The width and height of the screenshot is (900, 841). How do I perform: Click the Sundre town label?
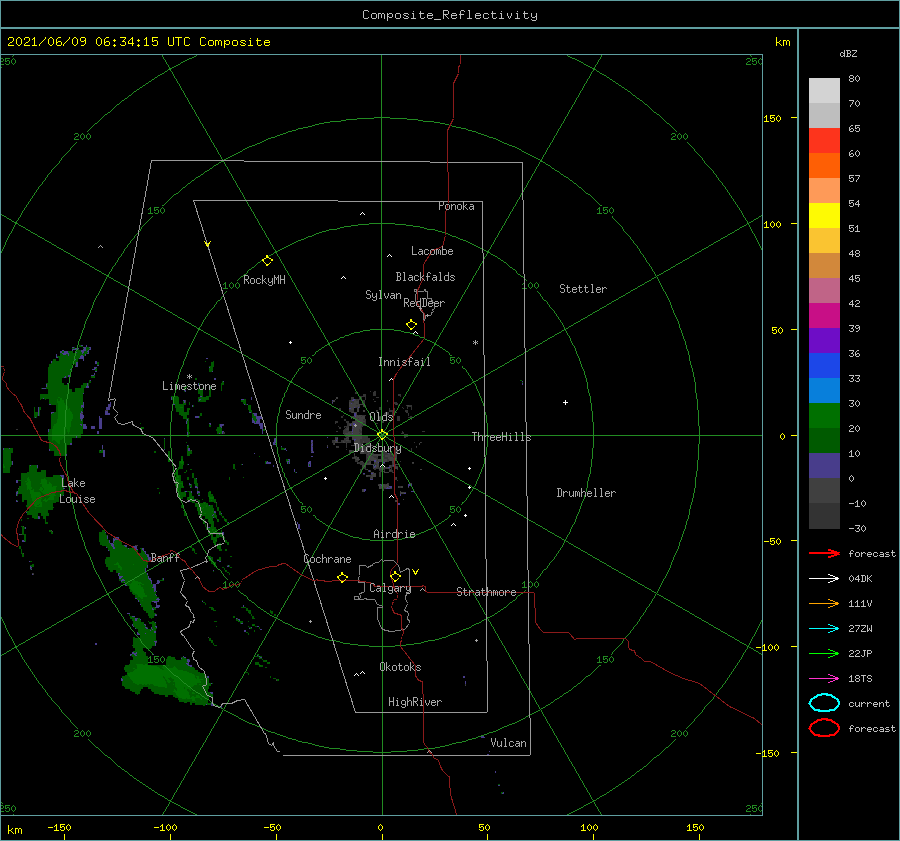click(303, 414)
